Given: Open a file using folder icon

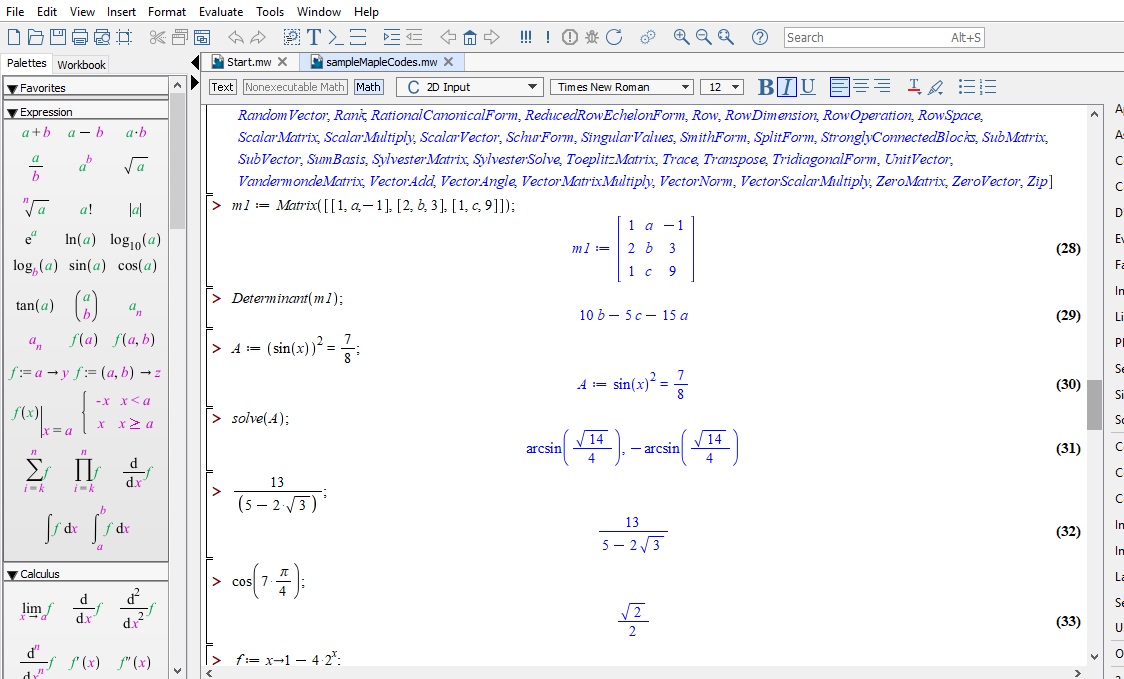Looking at the screenshot, I should point(36,37).
